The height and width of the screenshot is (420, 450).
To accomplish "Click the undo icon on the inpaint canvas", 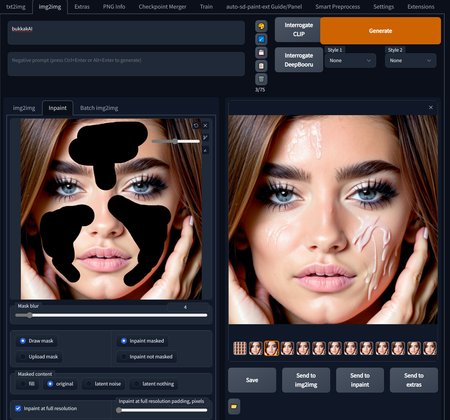I will click(x=196, y=126).
